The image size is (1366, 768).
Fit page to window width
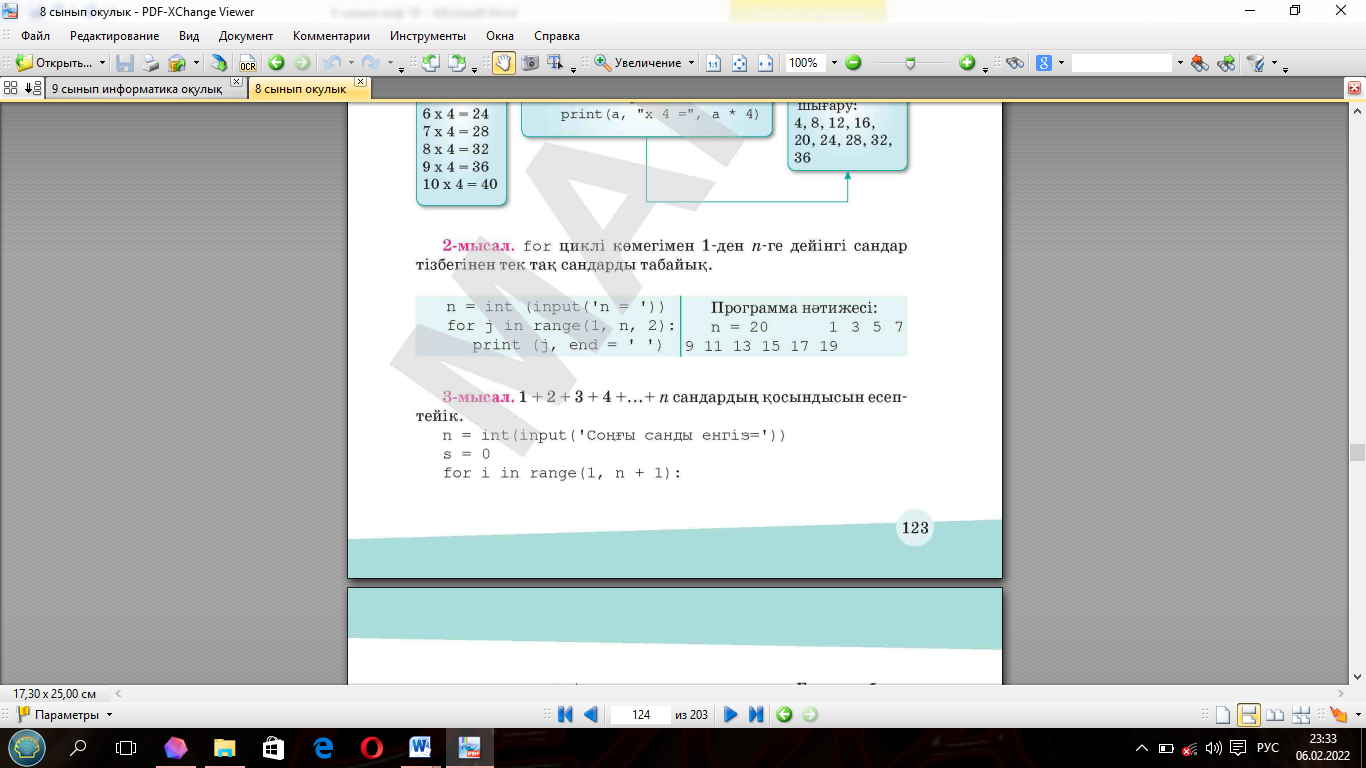pyautogui.click(x=766, y=63)
